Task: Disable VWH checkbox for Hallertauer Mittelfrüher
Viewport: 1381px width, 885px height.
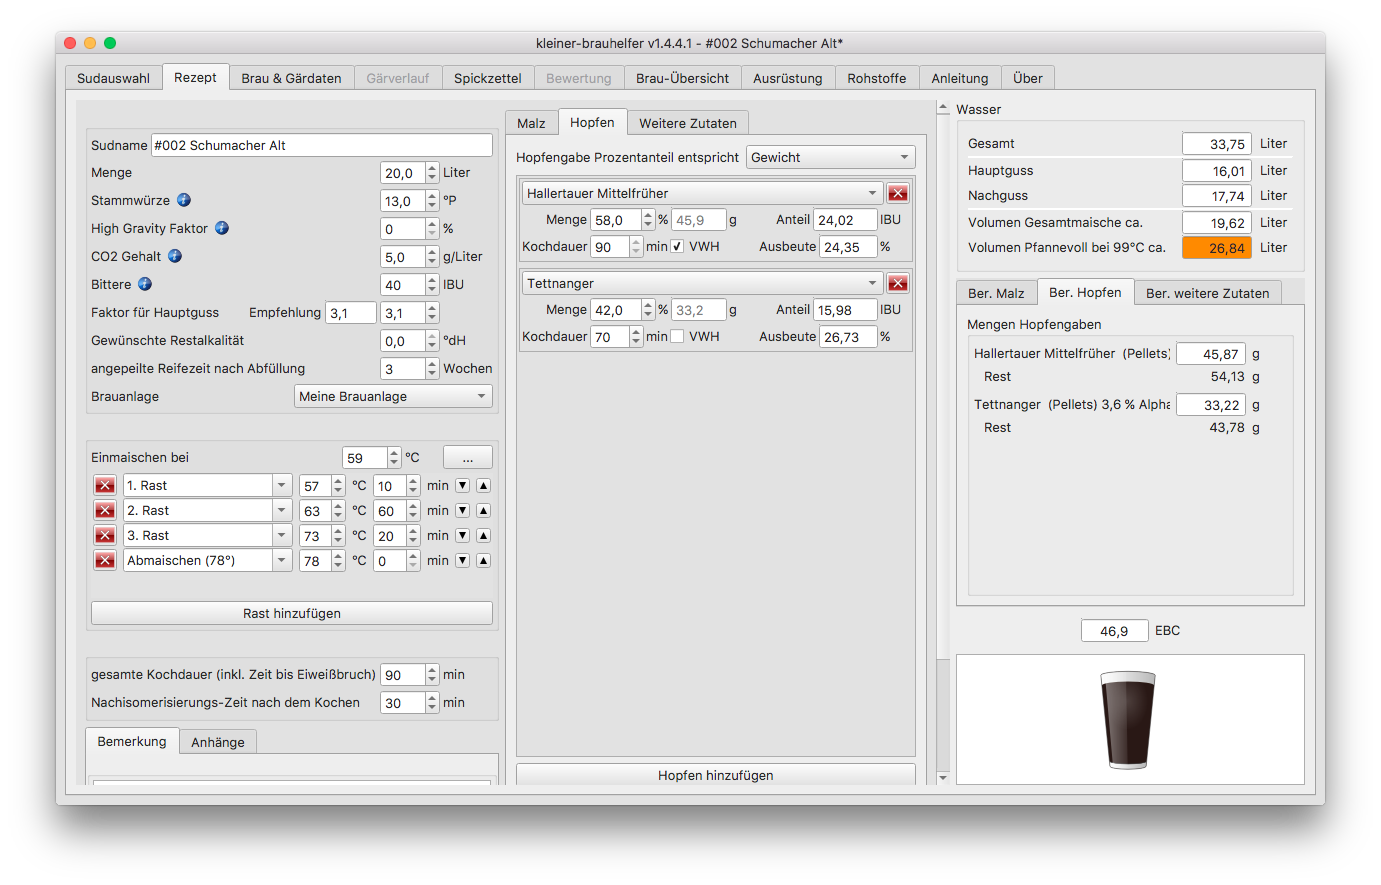Action: click(x=677, y=246)
